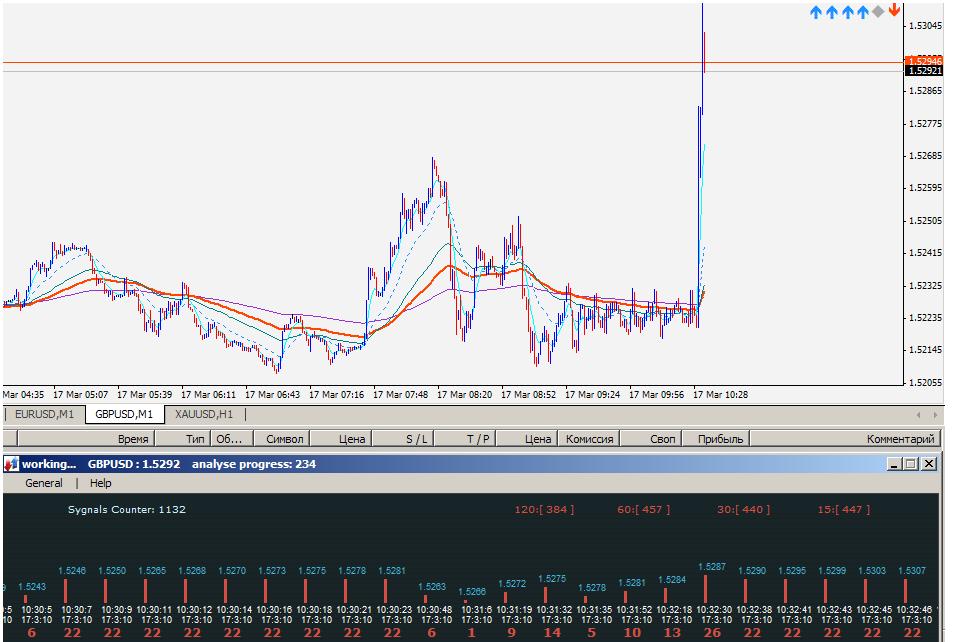
Task: Click the S / L column header
Action: 403,439
